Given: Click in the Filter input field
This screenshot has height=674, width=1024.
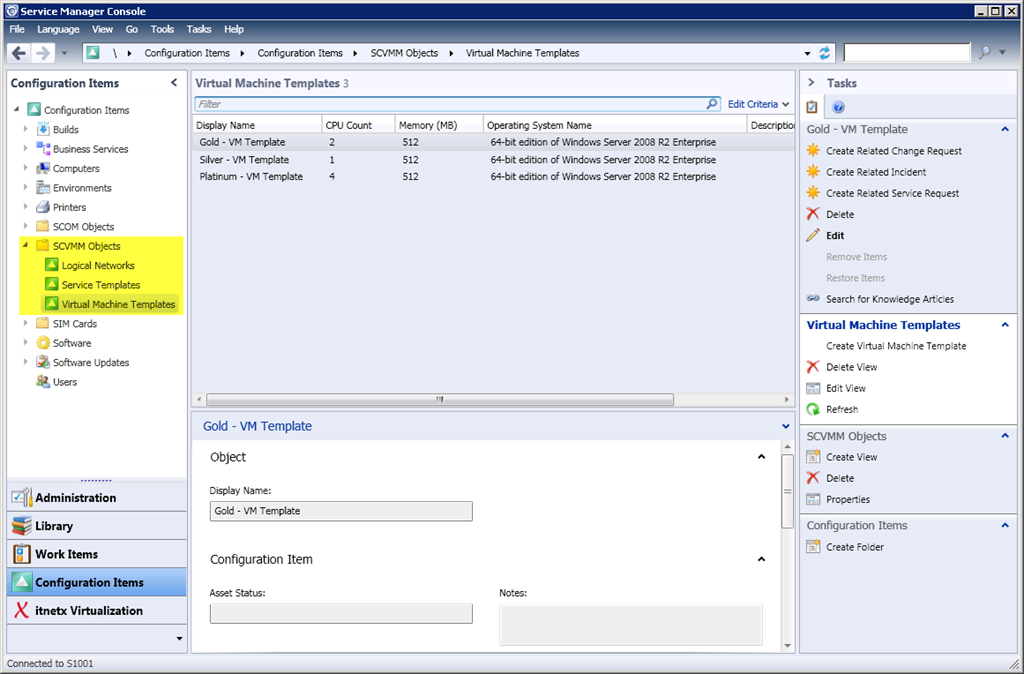Looking at the screenshot, I should 450,104.
